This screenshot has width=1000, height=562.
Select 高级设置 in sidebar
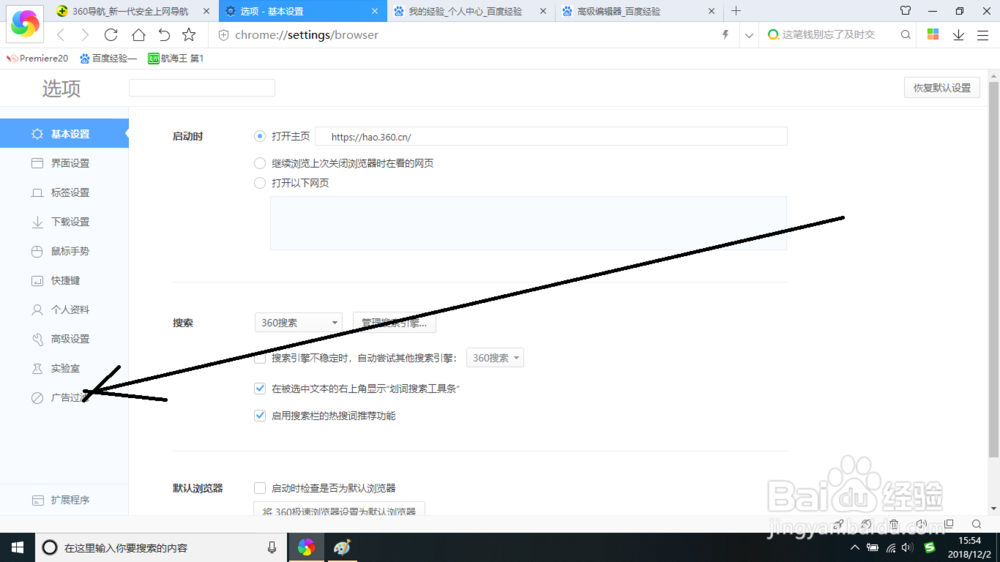coord(64,339)
